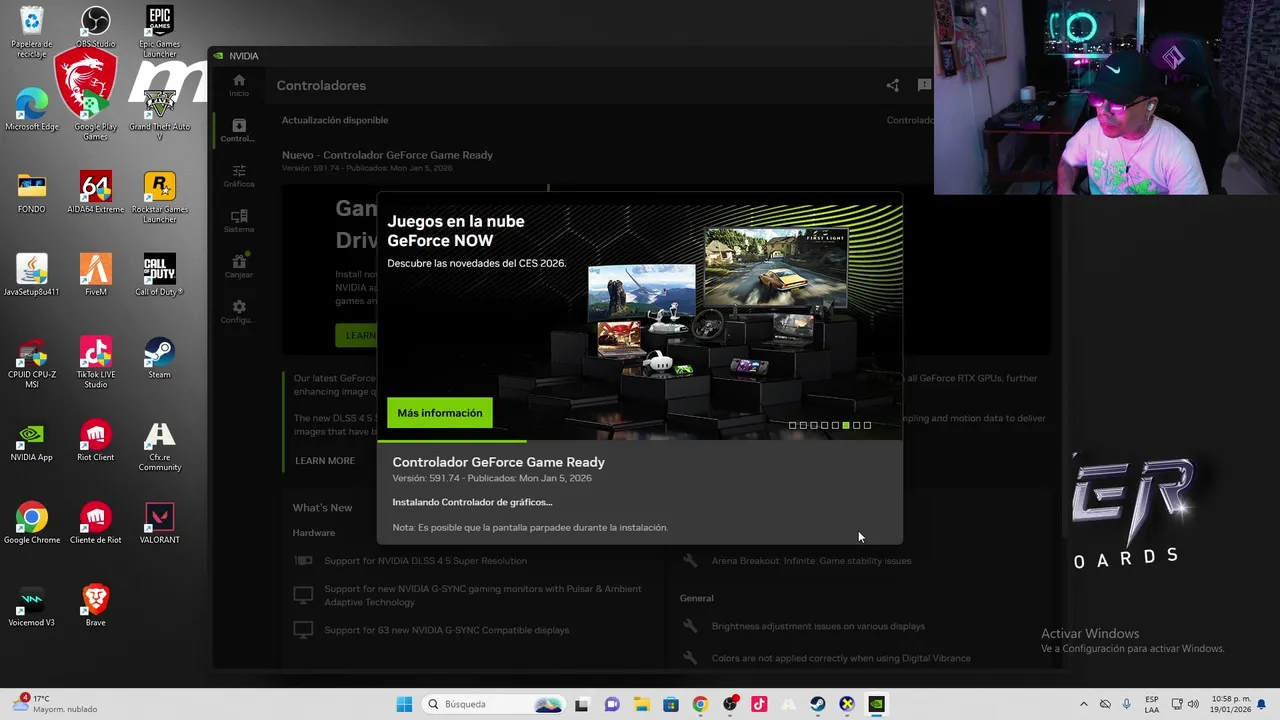
Task: Open Rockstar Games Launcher desktop icon
Action: click(x=160, y=197)
